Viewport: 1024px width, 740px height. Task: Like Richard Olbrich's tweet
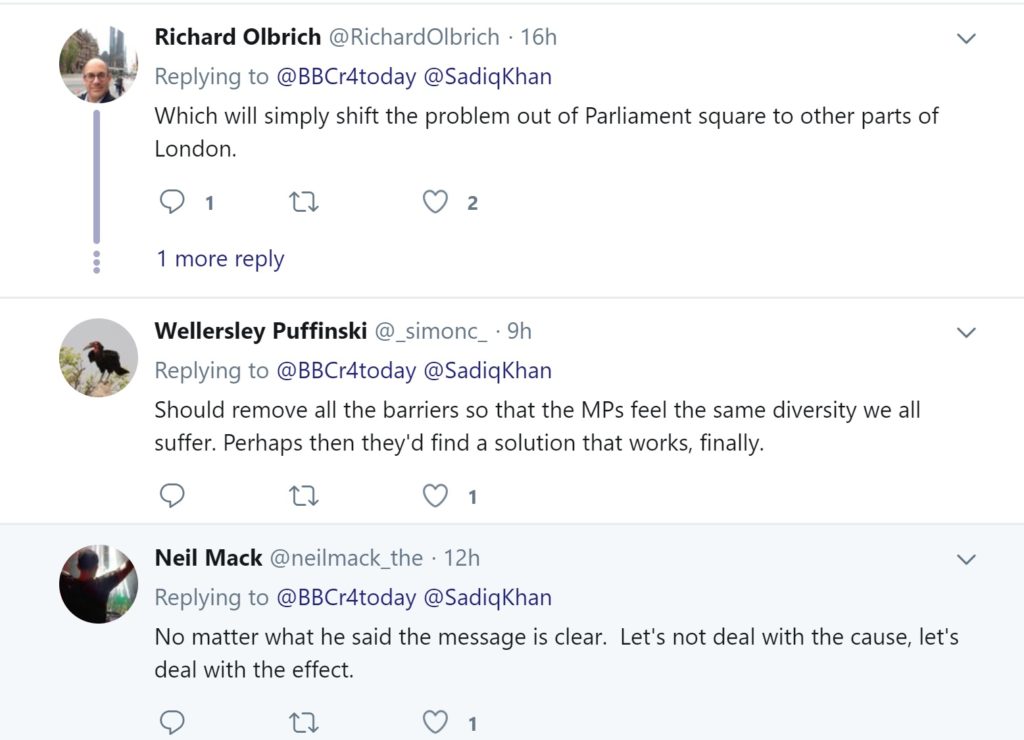point(435,203)
